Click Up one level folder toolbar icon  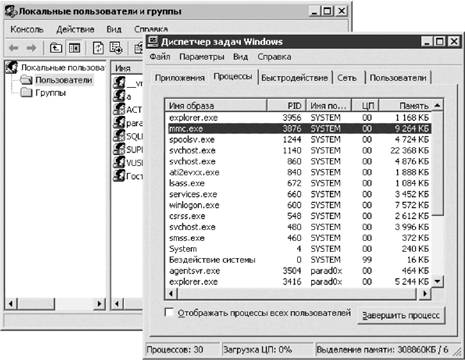(56, 48)
